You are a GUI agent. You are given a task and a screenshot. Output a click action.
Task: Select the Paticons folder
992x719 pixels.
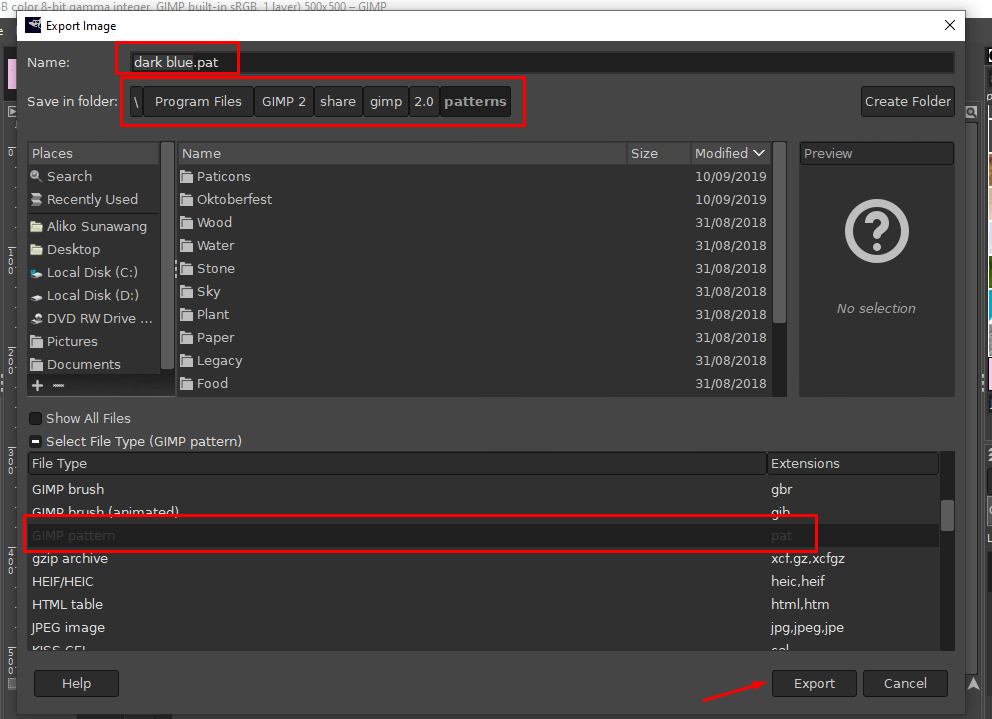474,177
